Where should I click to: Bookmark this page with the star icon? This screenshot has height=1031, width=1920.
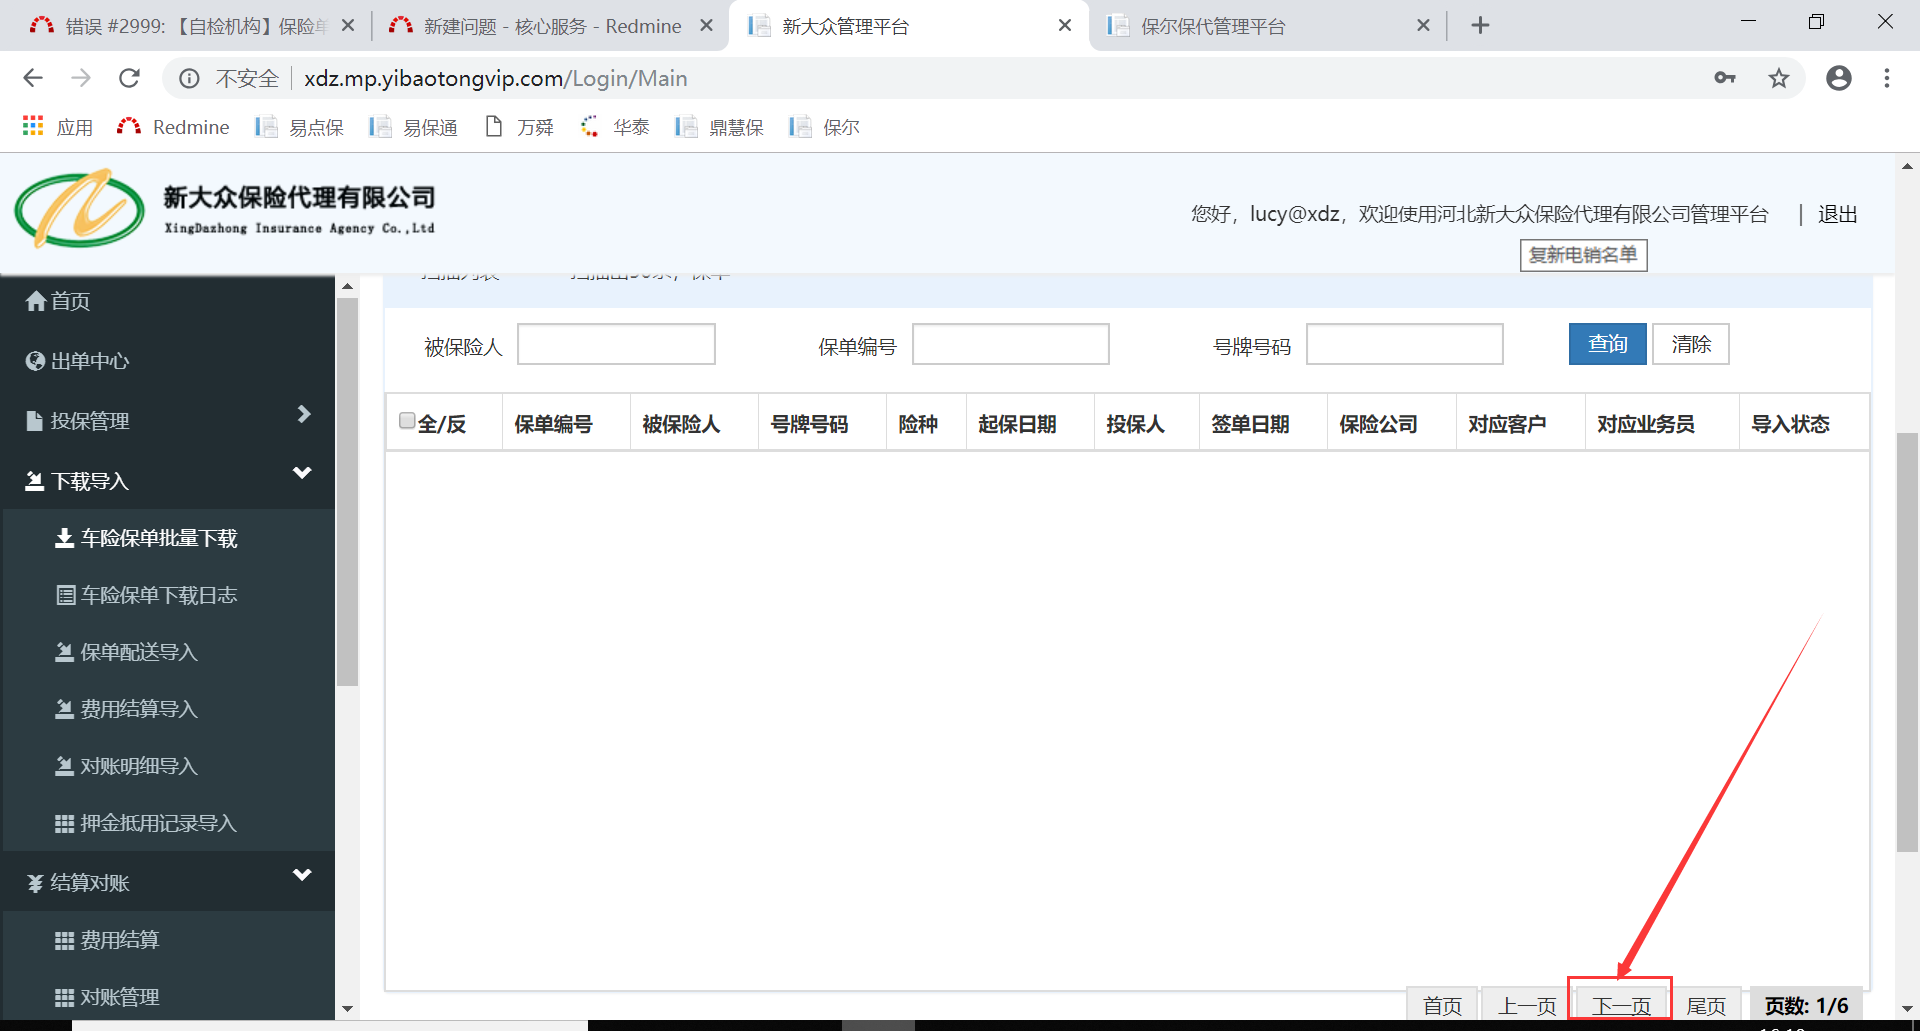1778,78
